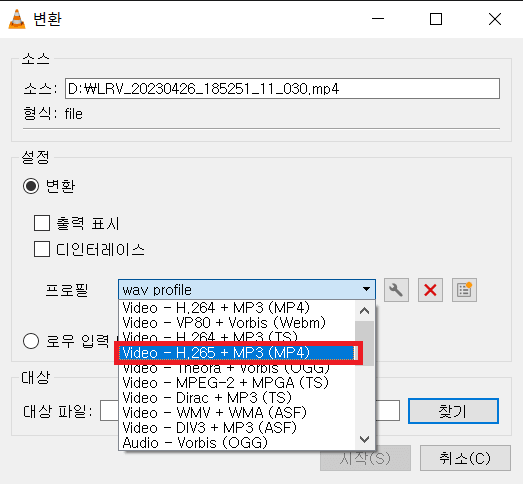The width and height of the screenshot is (523, 484).
Task: Maximize the 변환 dialog window
Action: point(436,19)
